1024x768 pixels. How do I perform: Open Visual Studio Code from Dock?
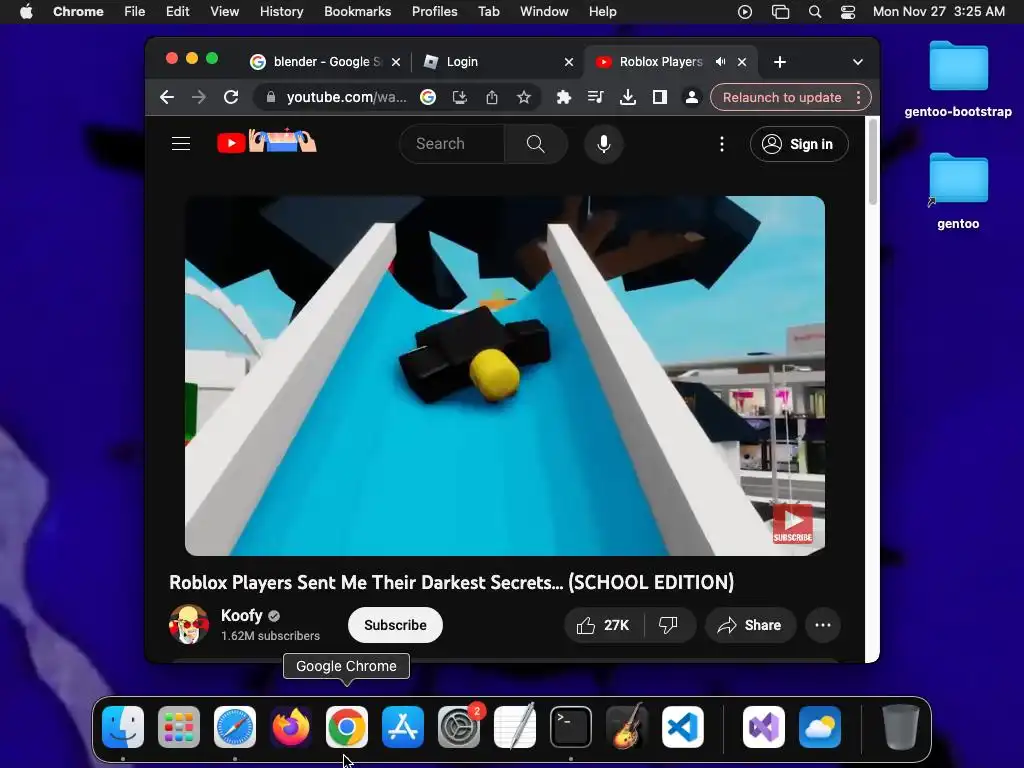(x=682, y=727)
